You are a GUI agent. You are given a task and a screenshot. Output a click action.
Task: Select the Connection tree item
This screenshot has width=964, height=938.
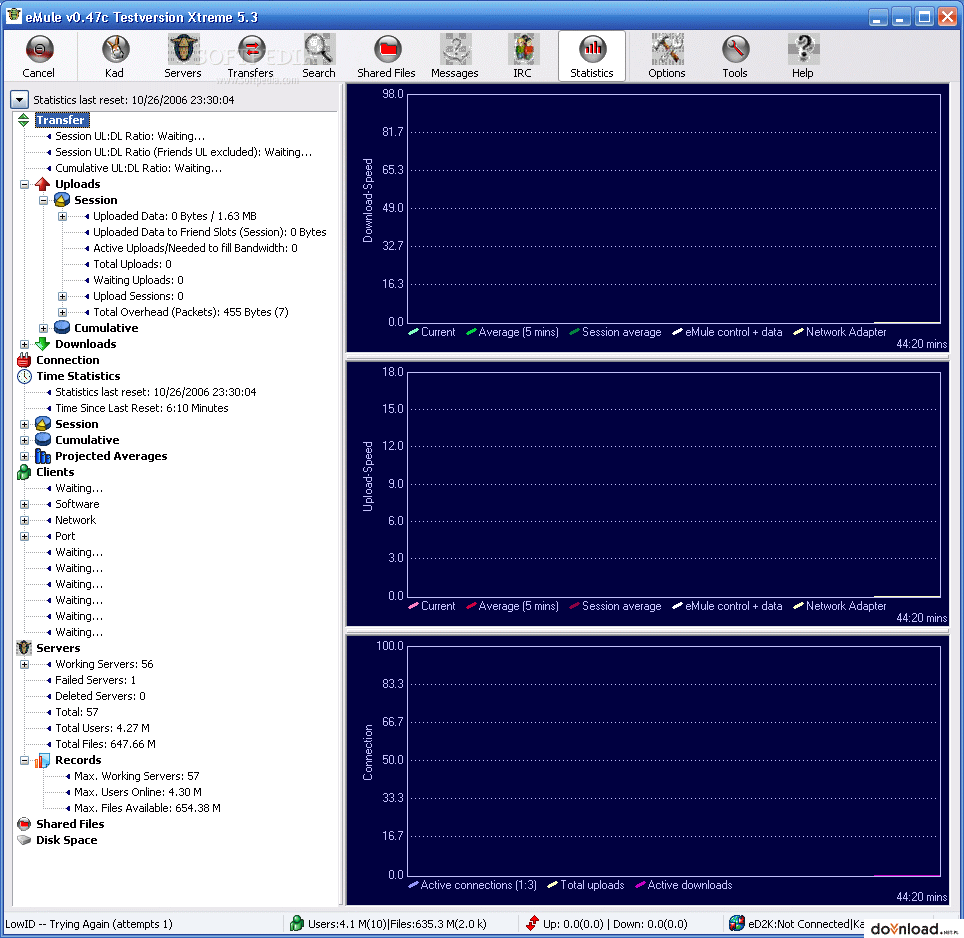click(68, 360)
